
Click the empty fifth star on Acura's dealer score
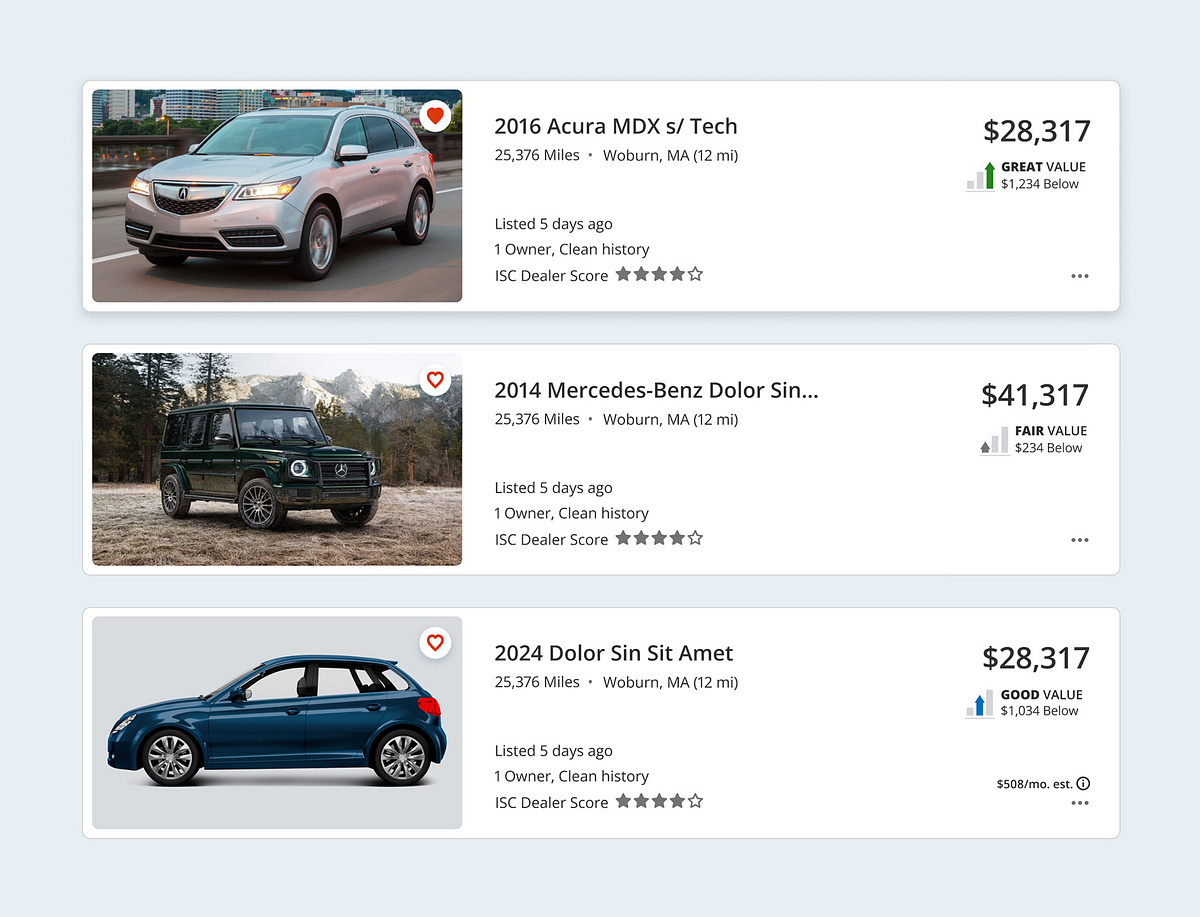696,274
